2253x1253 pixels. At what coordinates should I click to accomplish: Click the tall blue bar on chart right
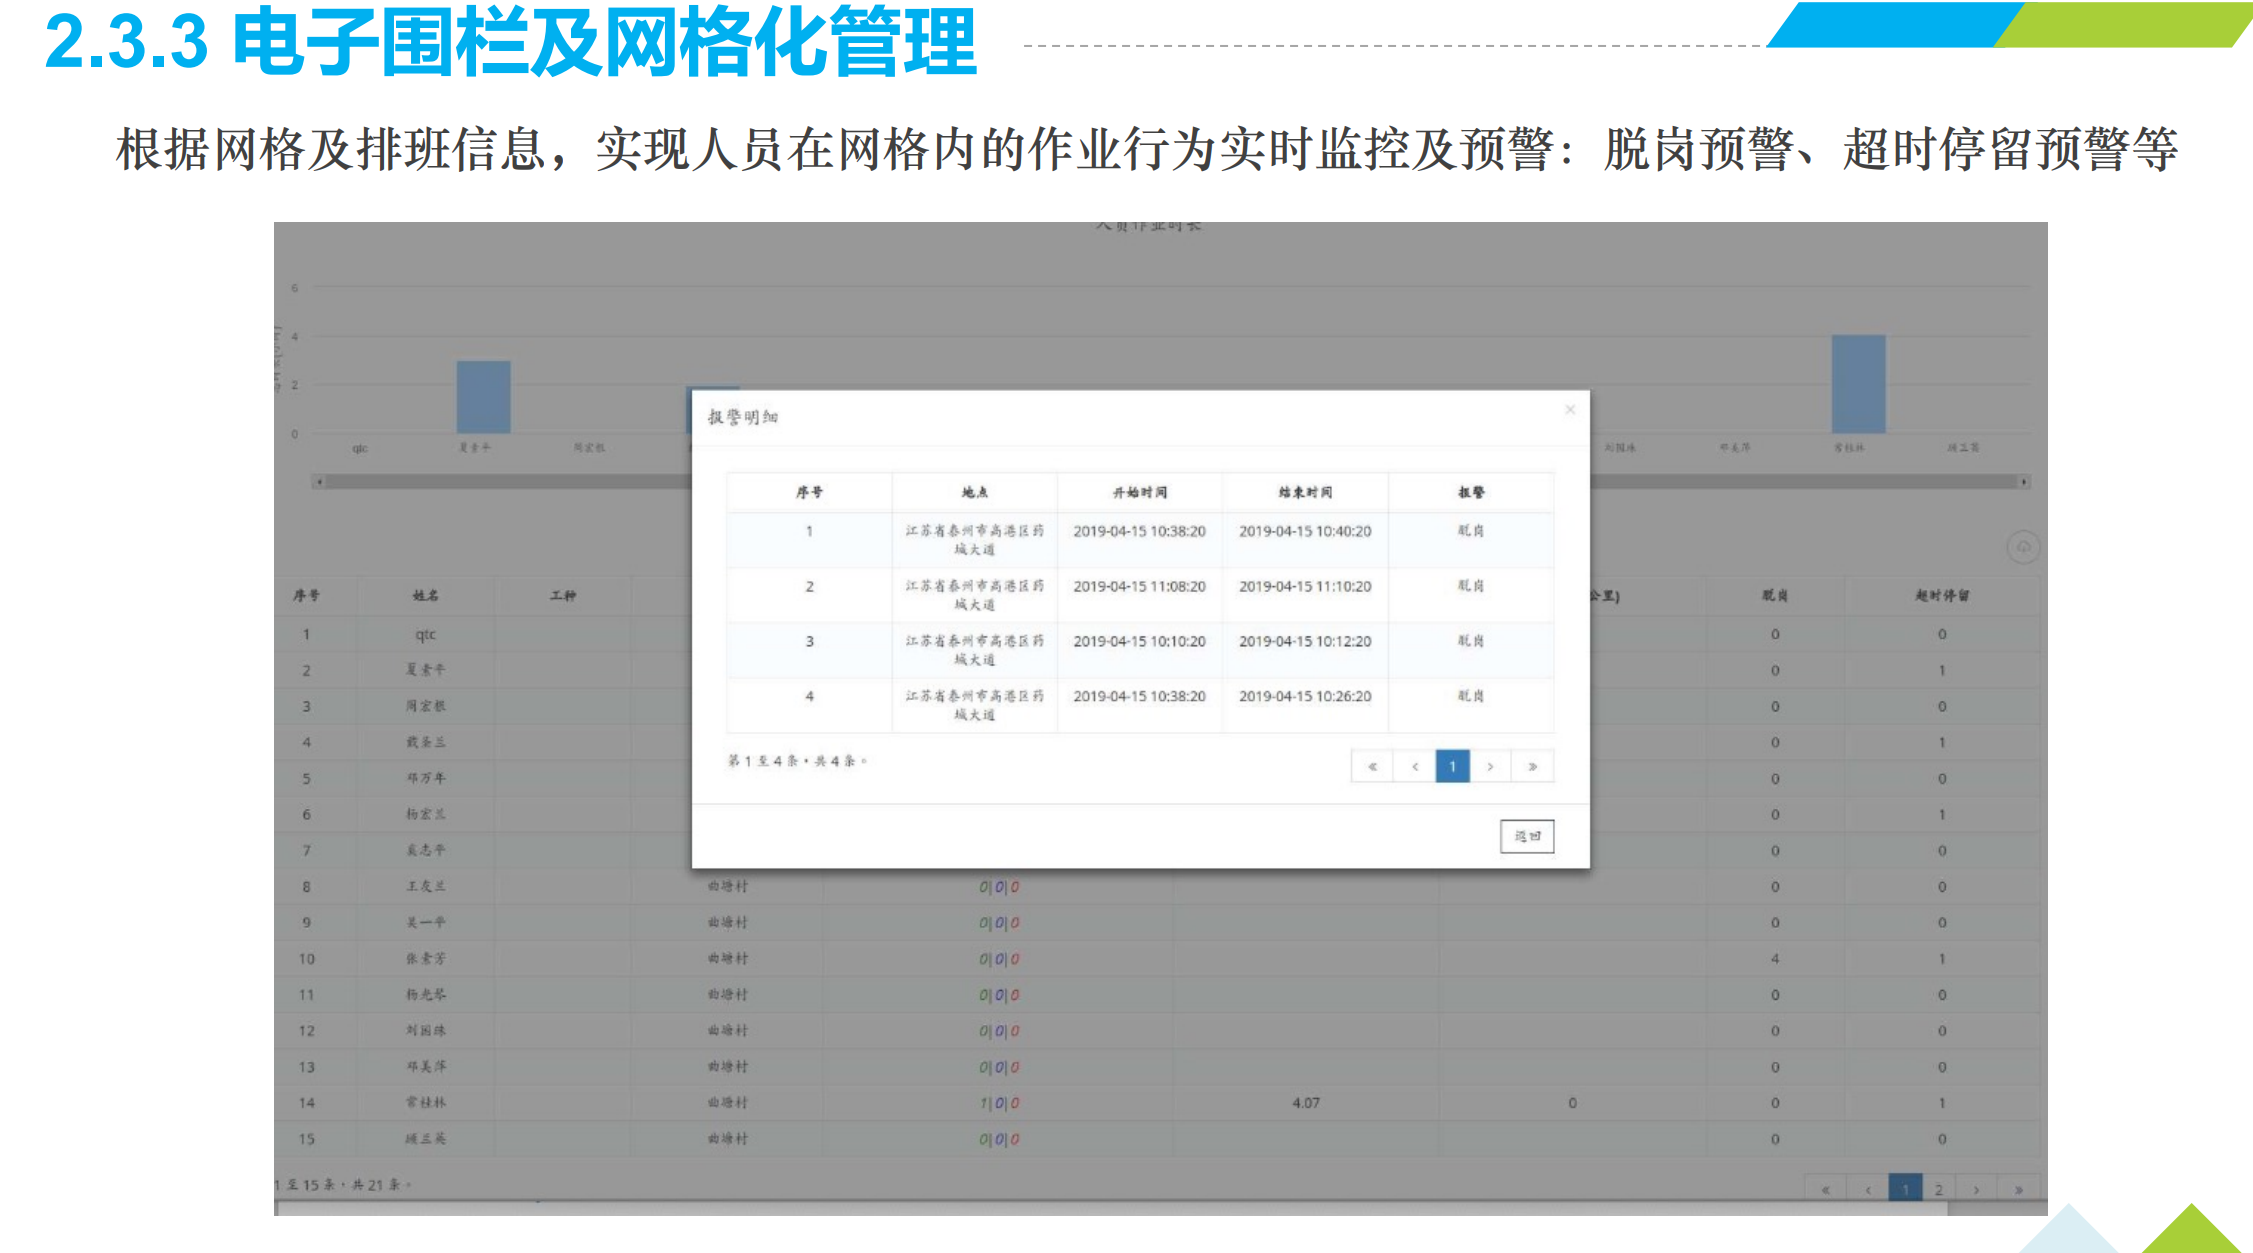point(1858,384)
